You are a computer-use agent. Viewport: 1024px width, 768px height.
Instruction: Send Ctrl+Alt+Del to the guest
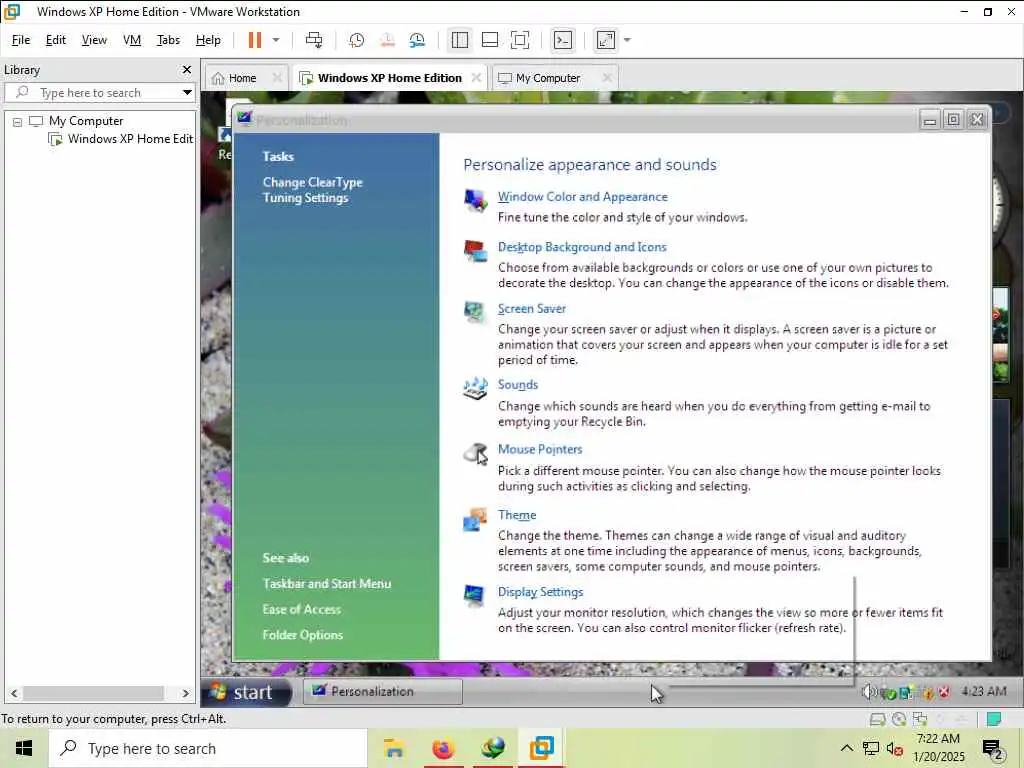(x=314, y=40)
